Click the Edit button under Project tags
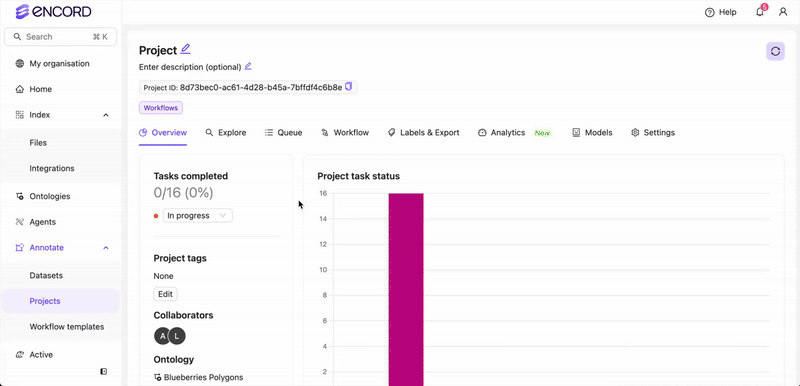Image resolution: width=800 pixels, height=386 pixels. (x=165, y=294)
